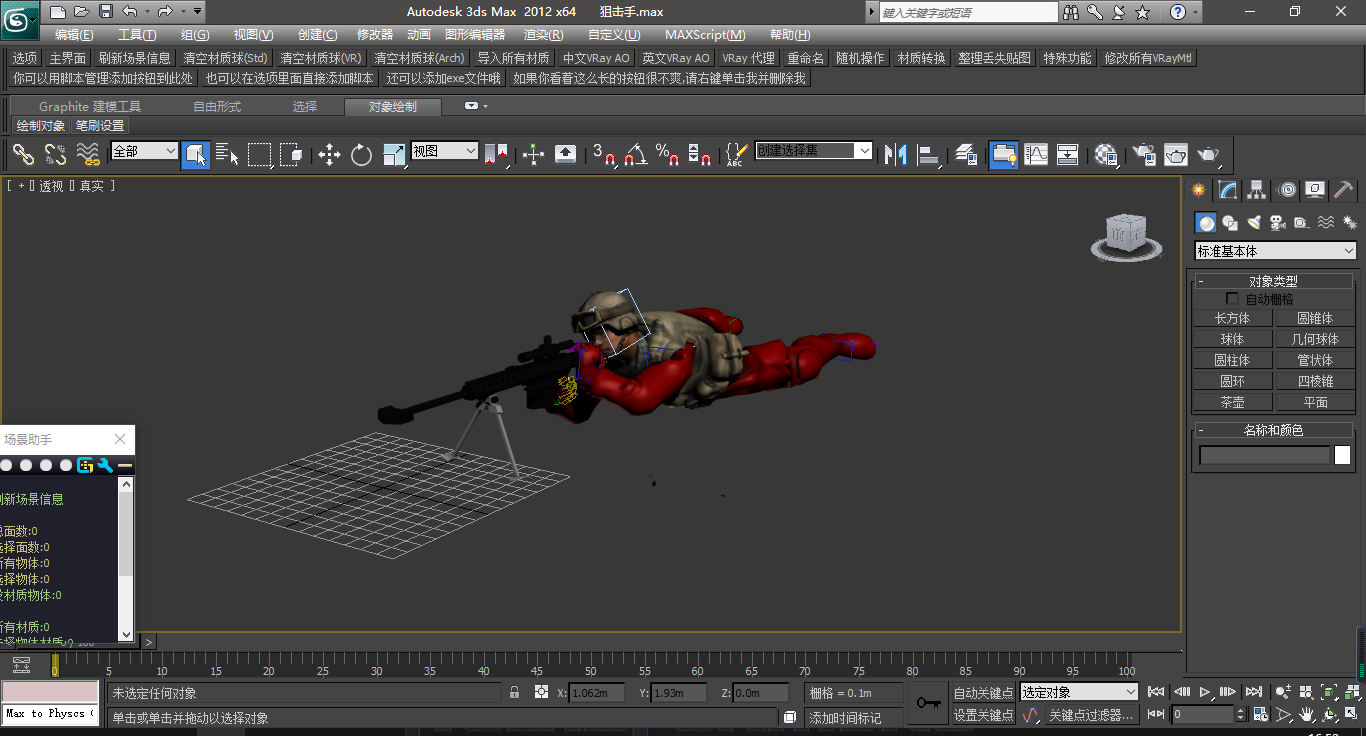Image resolution: width=1366 pixels, height=736 pixels.
Task: Select the Move tool
Action: 329,154
